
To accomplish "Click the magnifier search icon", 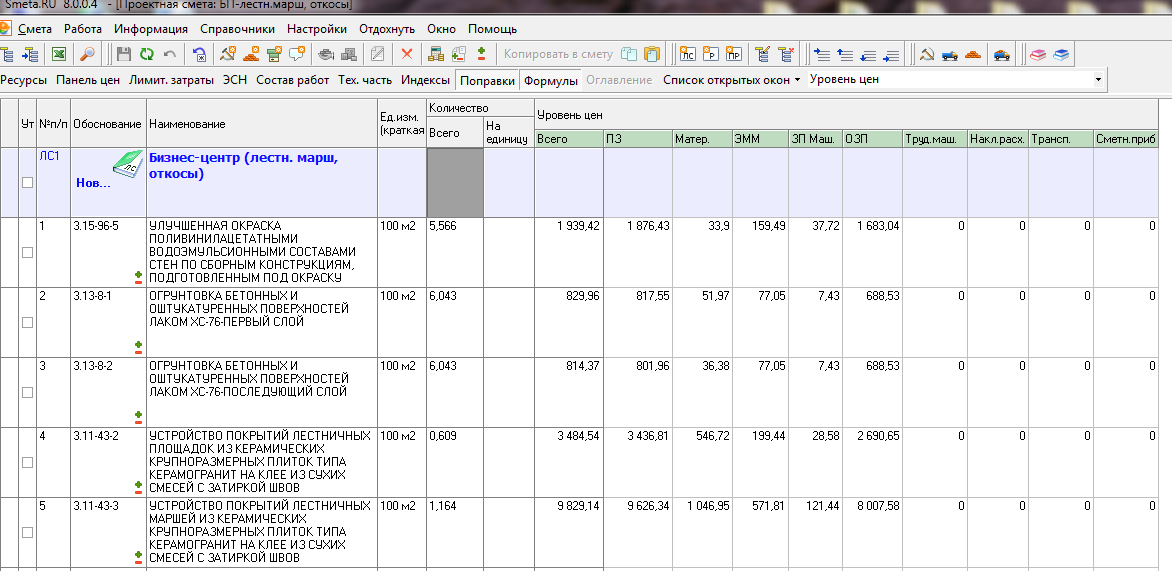I will [88, 54].
